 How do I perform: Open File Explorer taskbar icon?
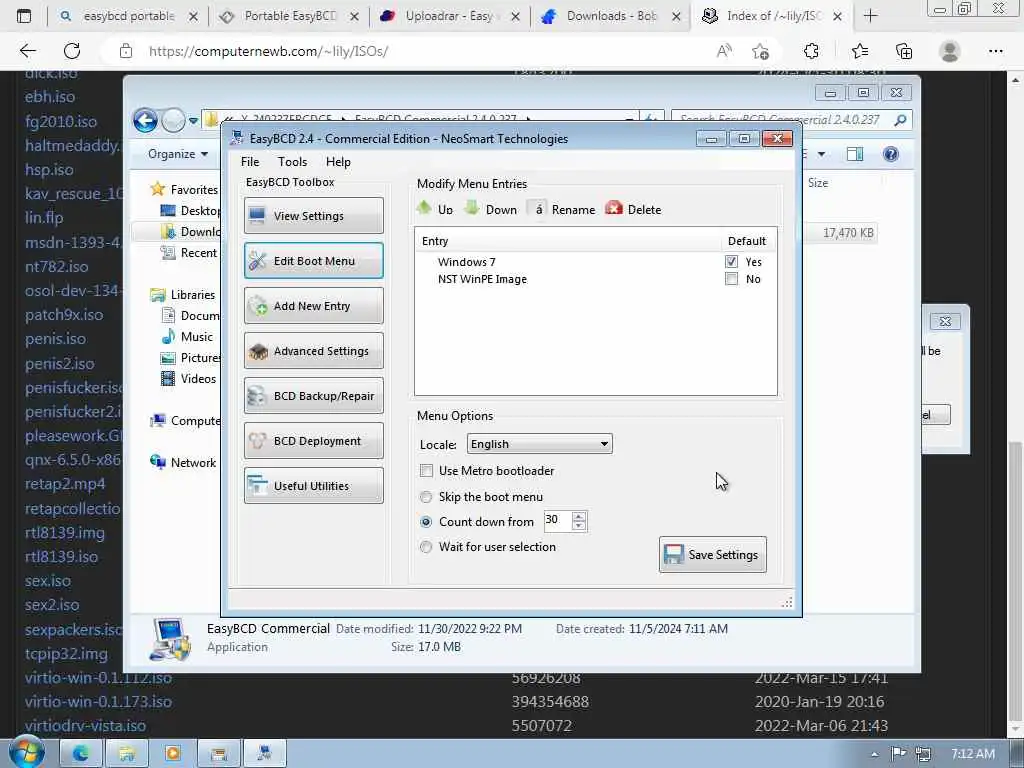click(x=127, y=754)
